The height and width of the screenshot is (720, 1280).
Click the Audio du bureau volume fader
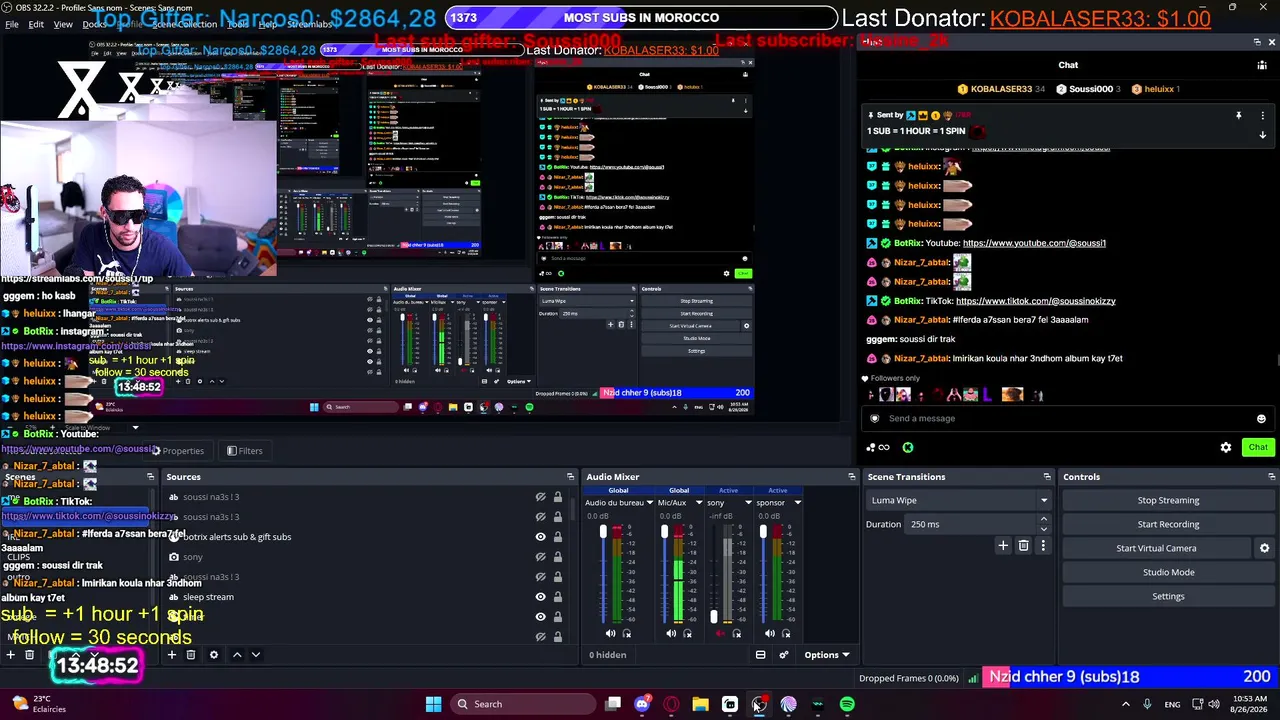click(x=603, y=532)
